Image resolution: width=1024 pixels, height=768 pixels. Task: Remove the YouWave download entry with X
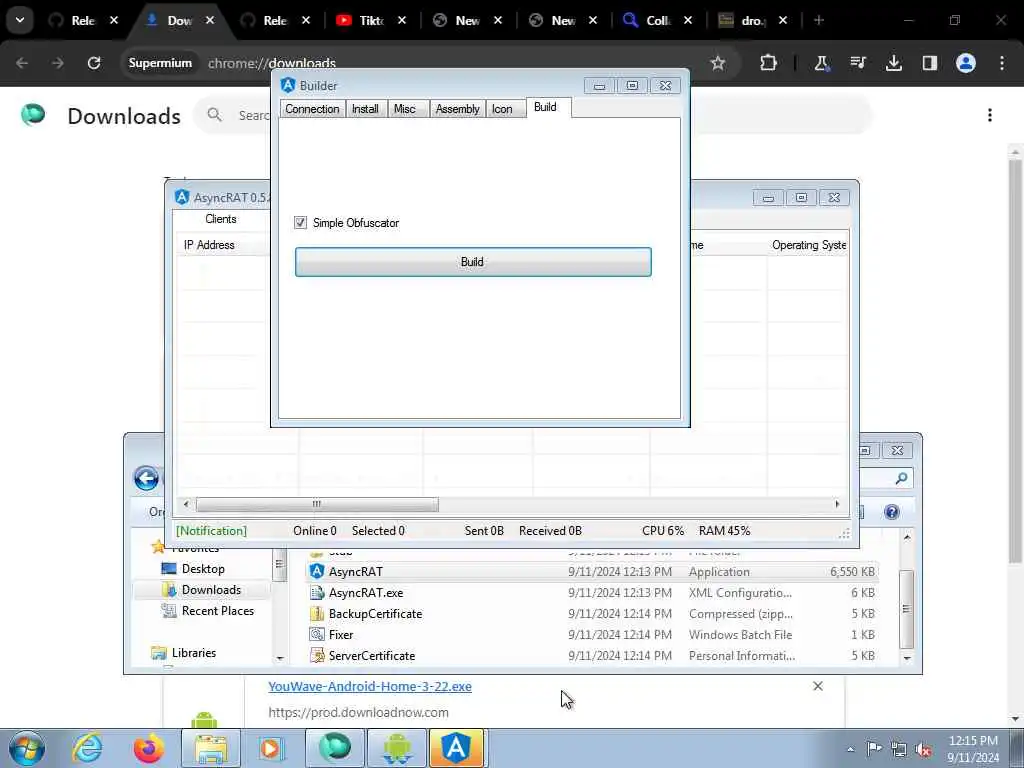[818, 686]
